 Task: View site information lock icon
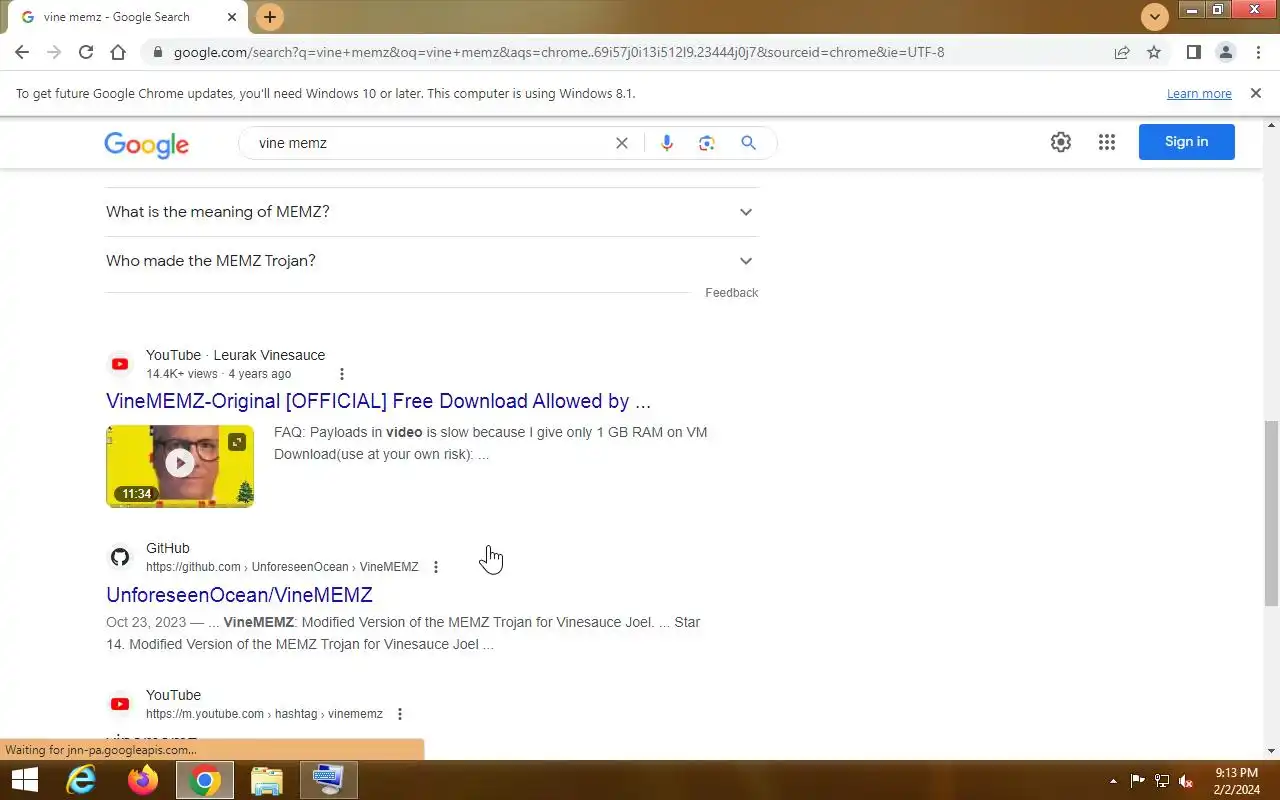point(157,52)
